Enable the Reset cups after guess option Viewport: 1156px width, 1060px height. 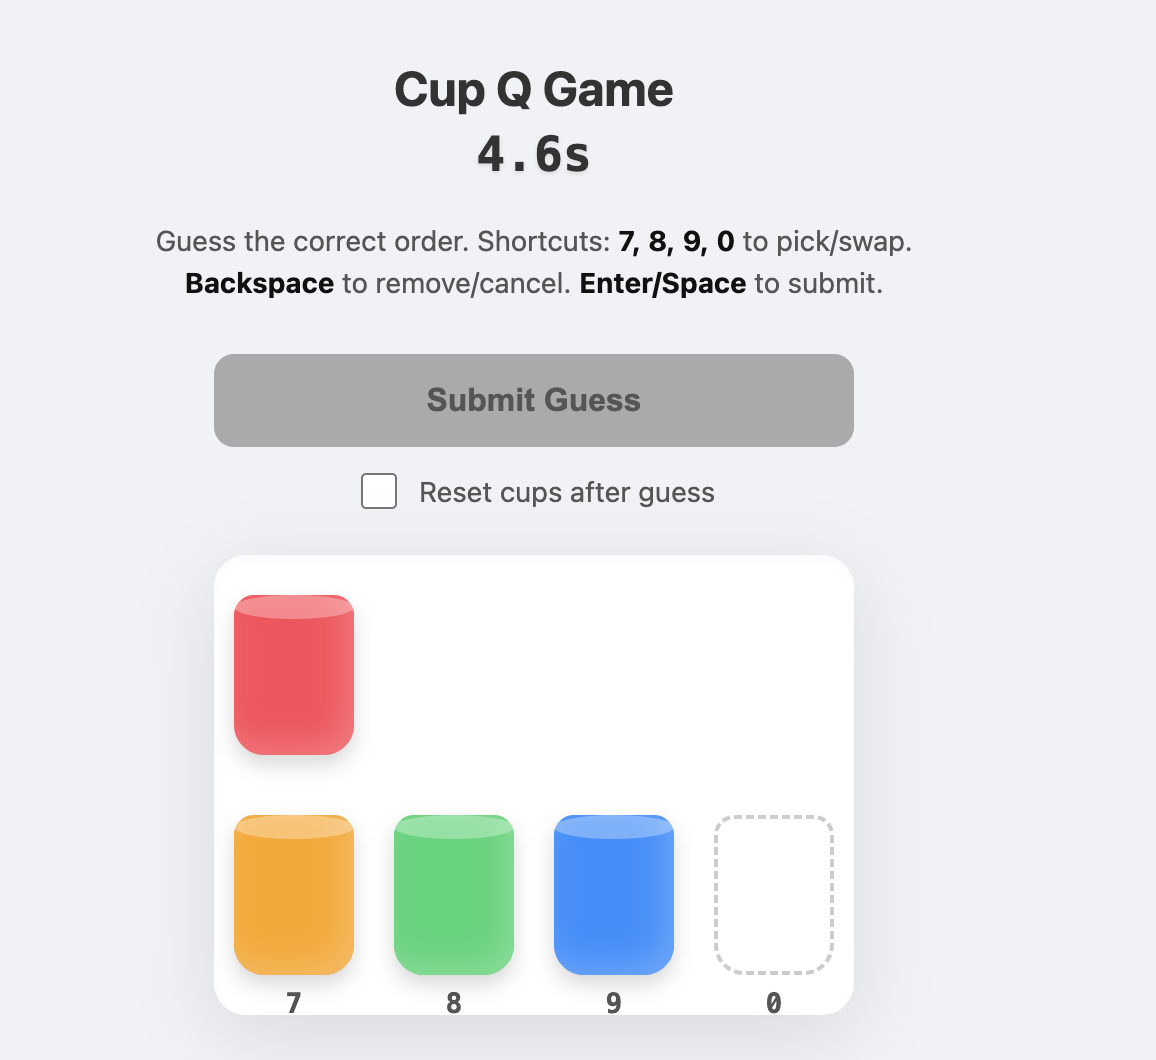tap(378, 491)
